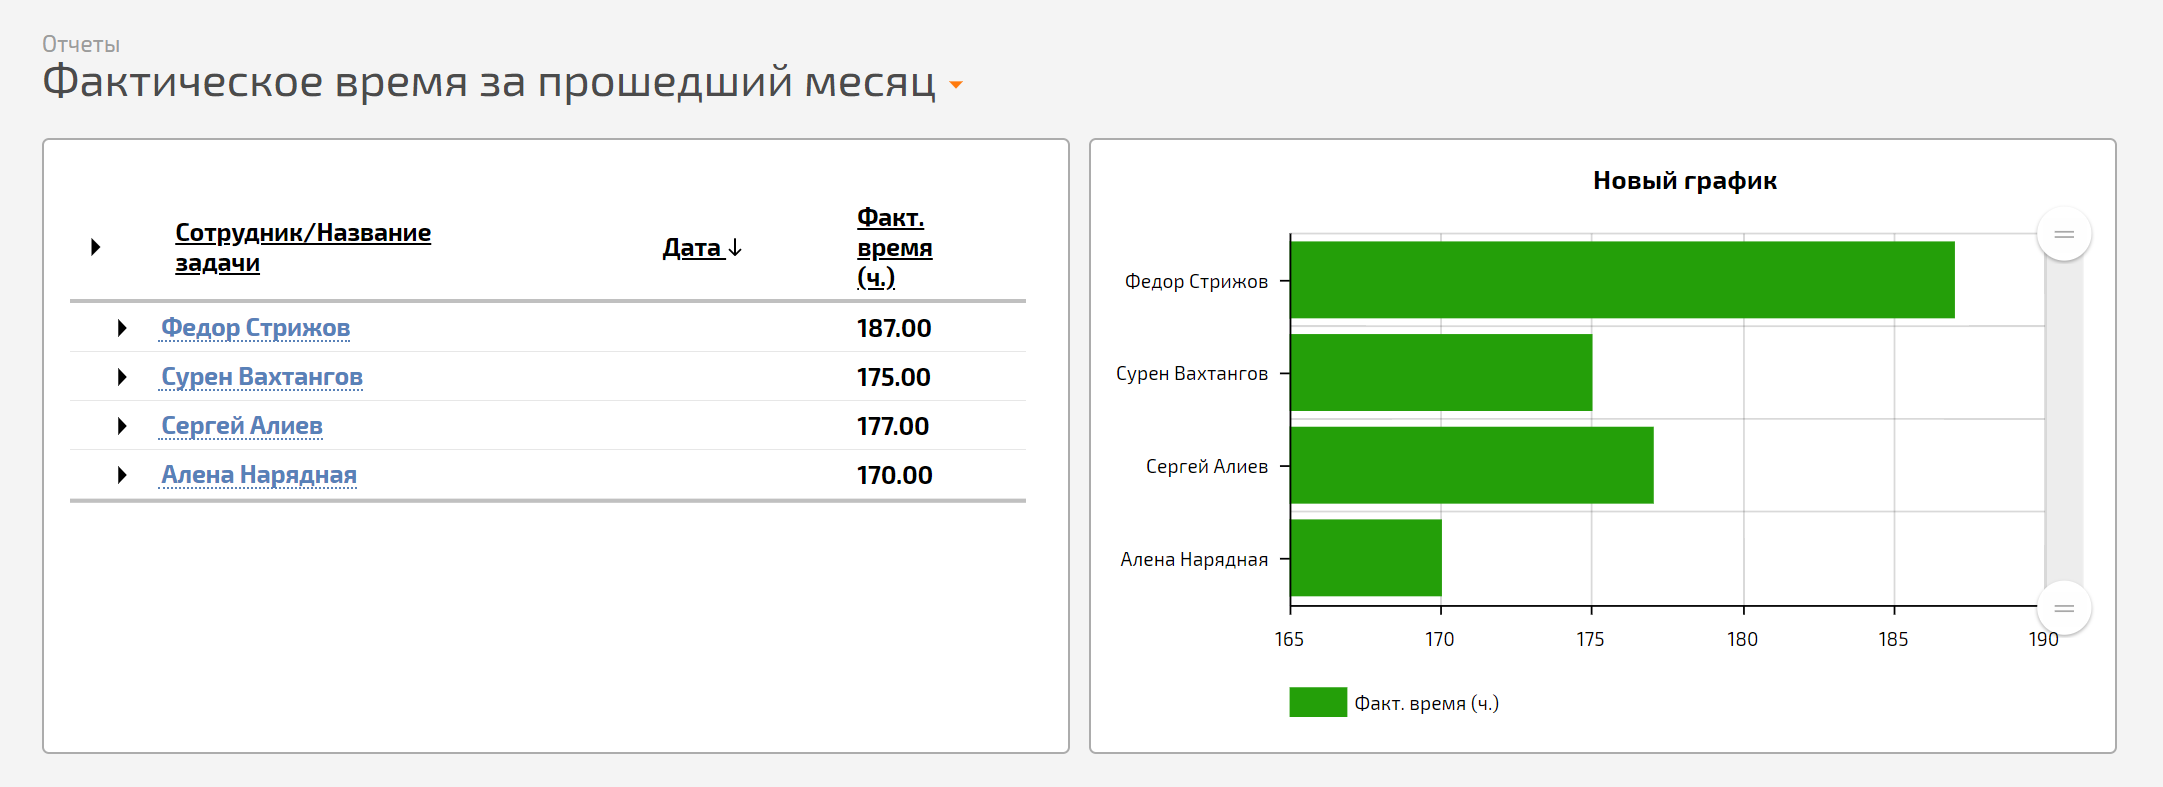This screenshot has height=787, width=2163.
Task: Click bottom handle of chart scrollbar
Action: click(x=2063, y=608)
